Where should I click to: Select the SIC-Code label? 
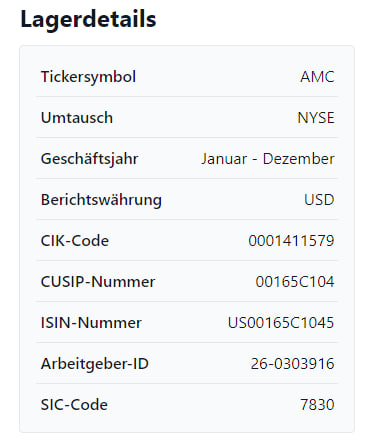point(74,405)
